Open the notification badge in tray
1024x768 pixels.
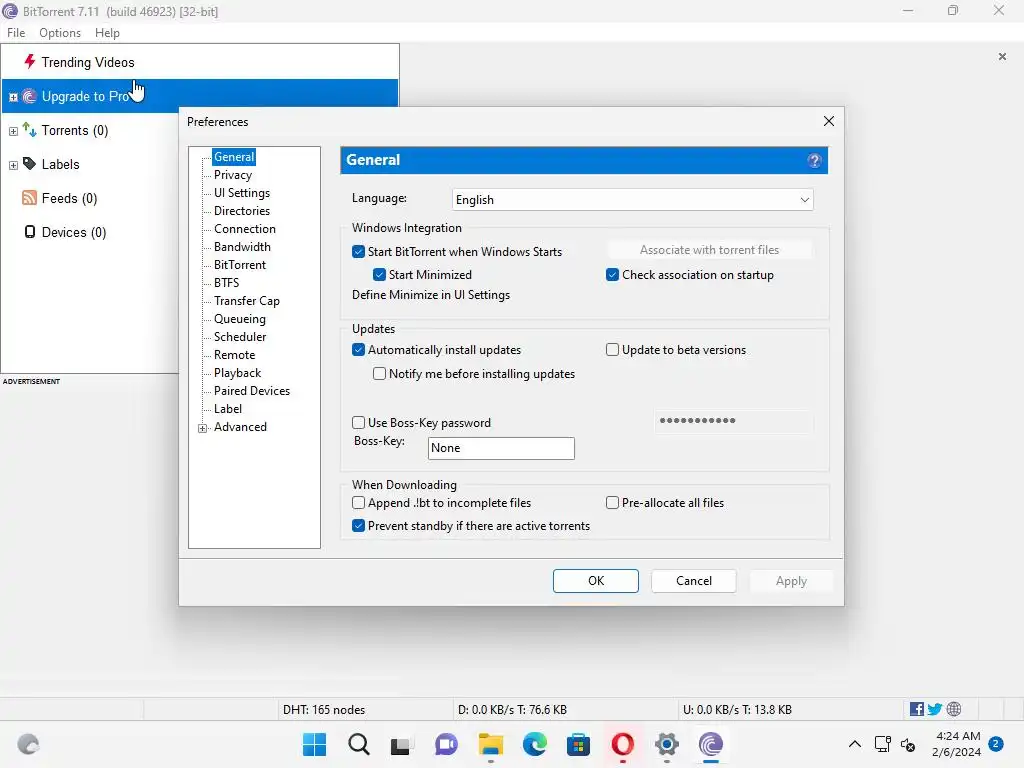(996, 744)
